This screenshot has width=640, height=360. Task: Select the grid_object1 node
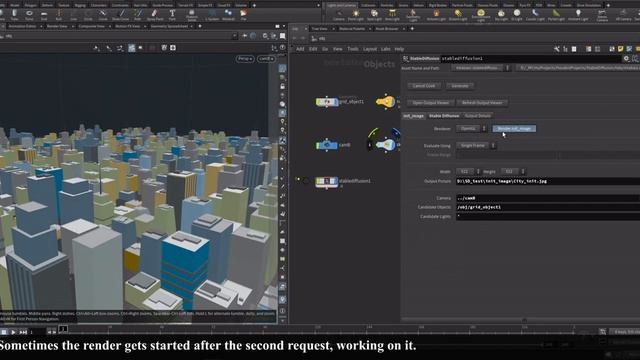tap(327, 102)
